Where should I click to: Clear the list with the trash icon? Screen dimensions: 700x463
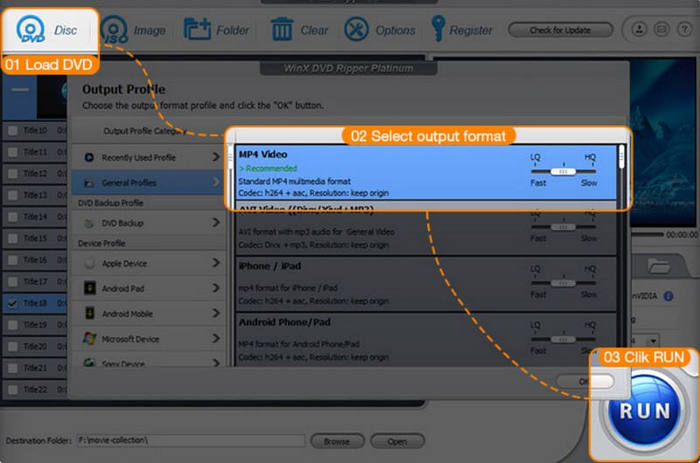coord(282,29)
